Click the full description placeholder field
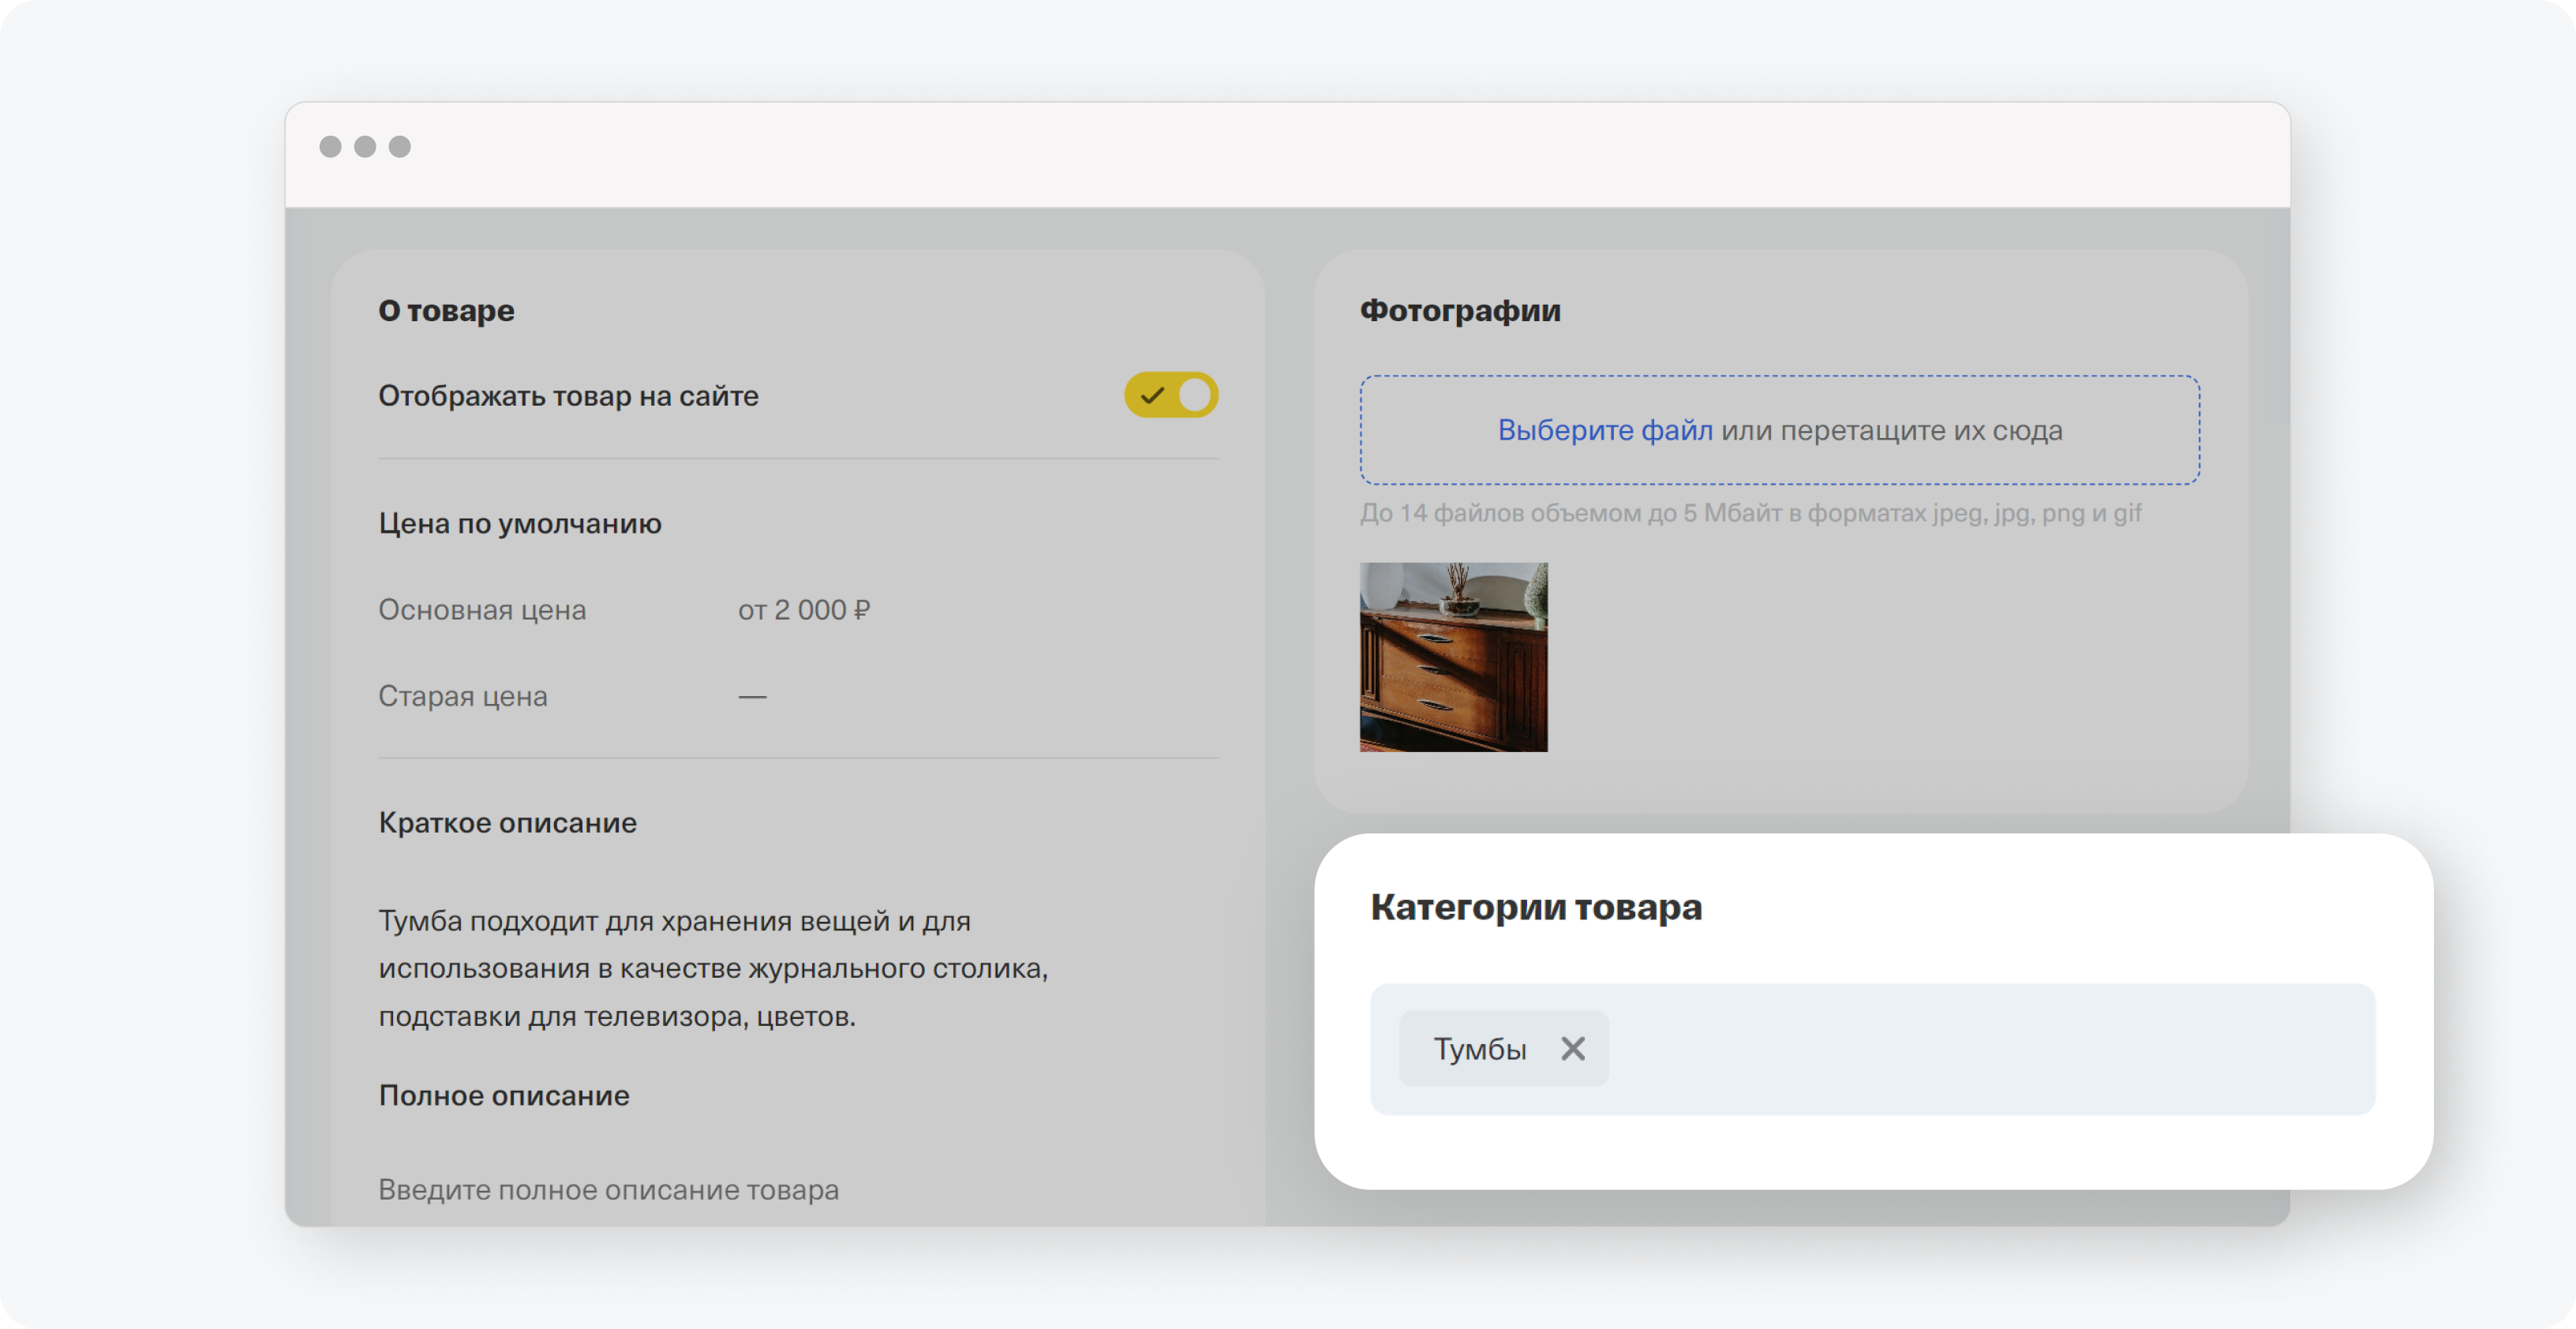 [608, 1189]
